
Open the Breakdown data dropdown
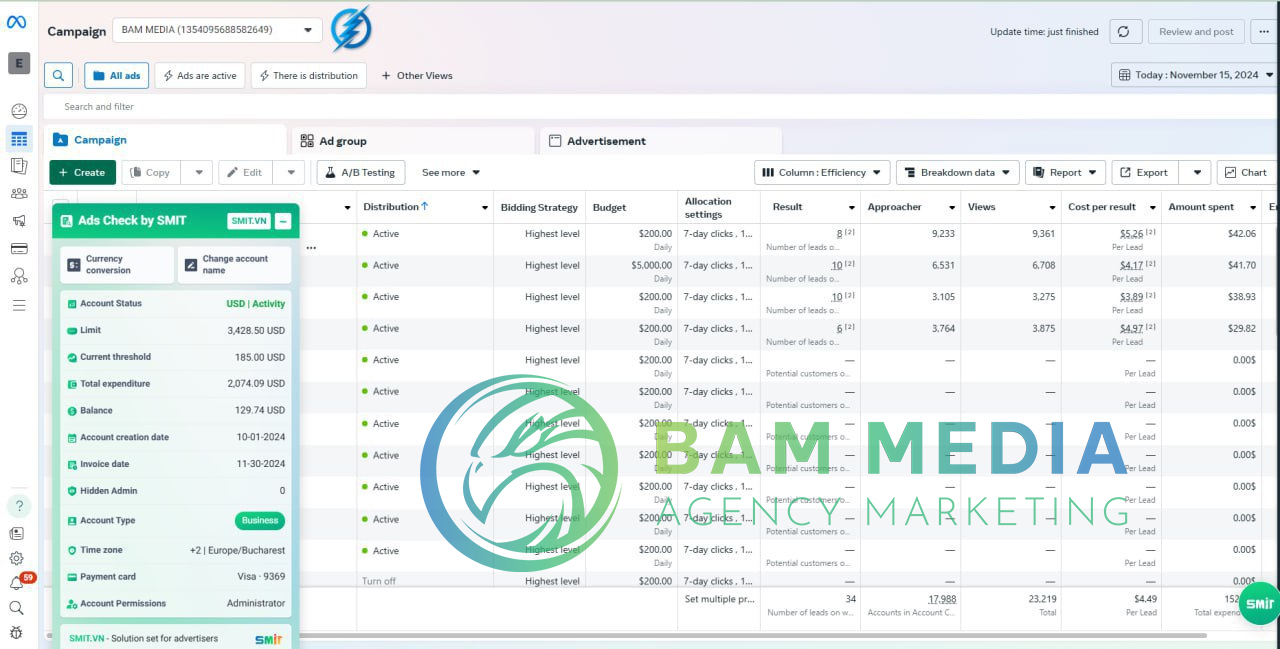(957, 173)
